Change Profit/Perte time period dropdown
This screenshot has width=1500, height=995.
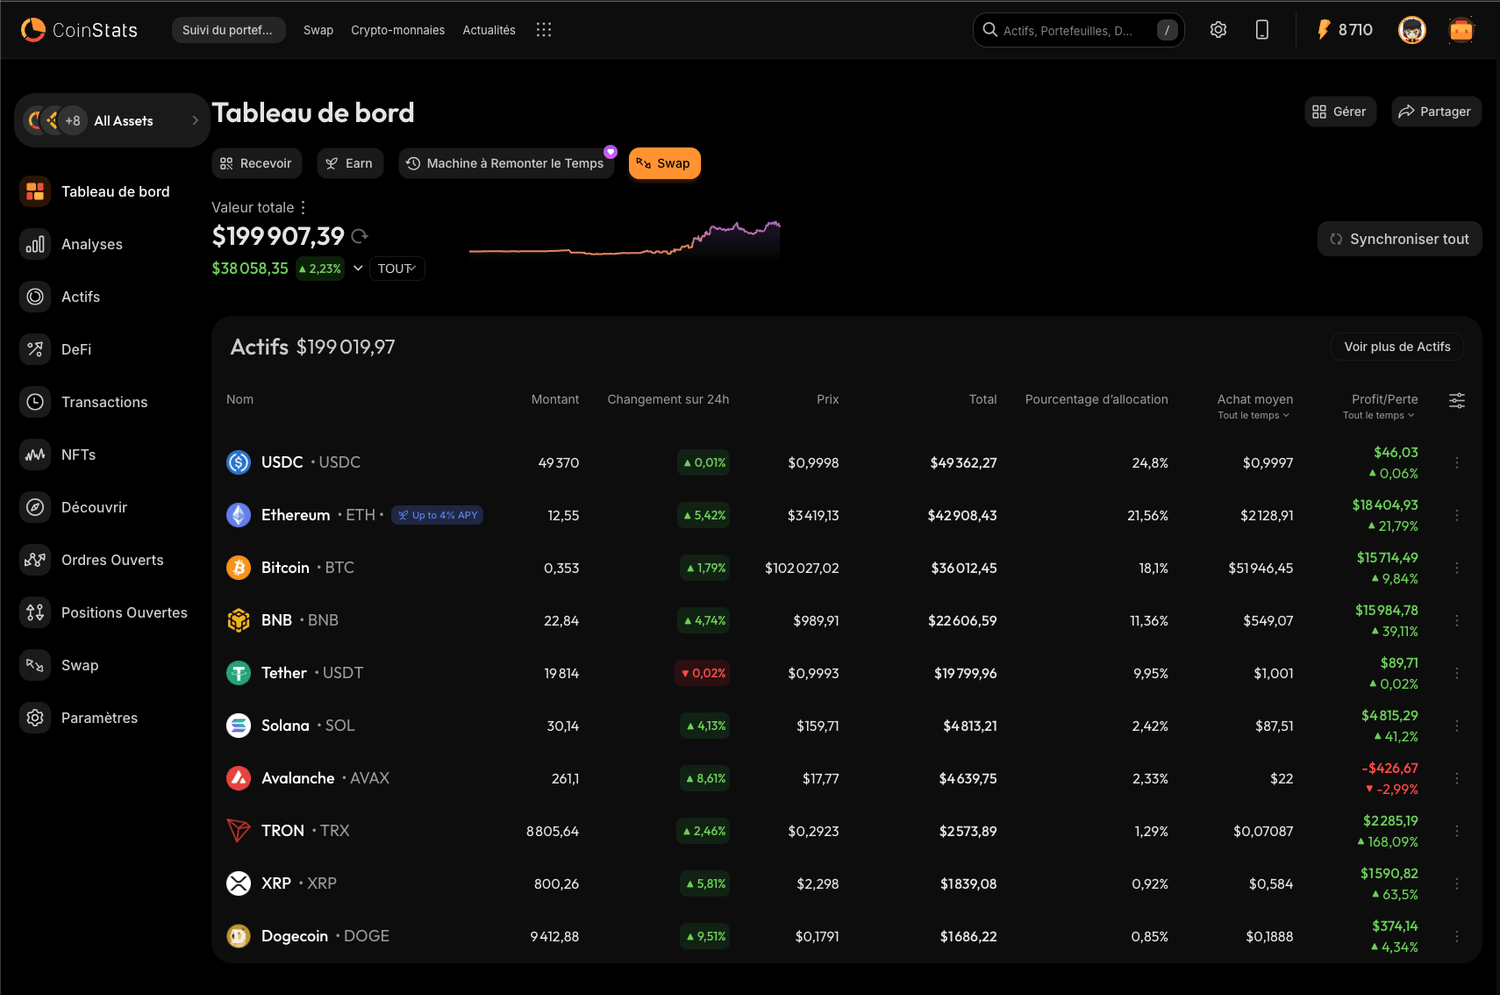[x=1379, y=416]
